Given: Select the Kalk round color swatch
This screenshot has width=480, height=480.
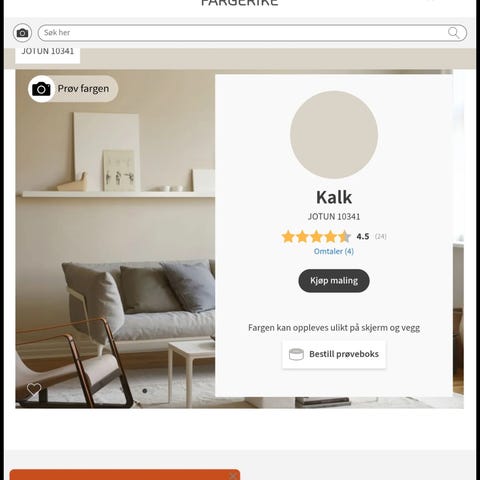Looking at the screenshot, I should (334, 135).
